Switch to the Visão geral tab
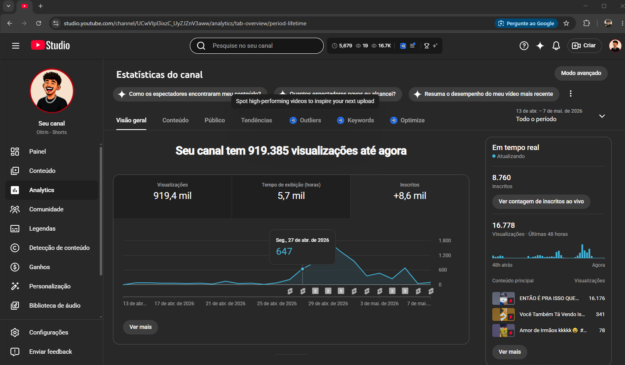This screenshot has width=625, height=365. coord(131,120)
